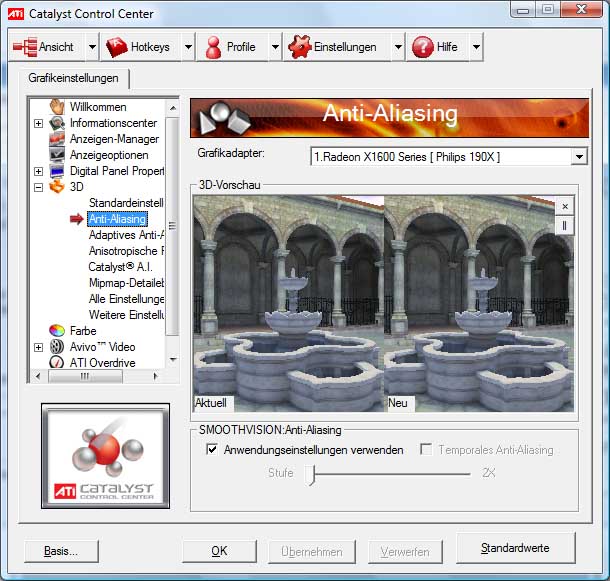Click the Einstellungen gear icon
610x581 pixels.
coord(300,47)
